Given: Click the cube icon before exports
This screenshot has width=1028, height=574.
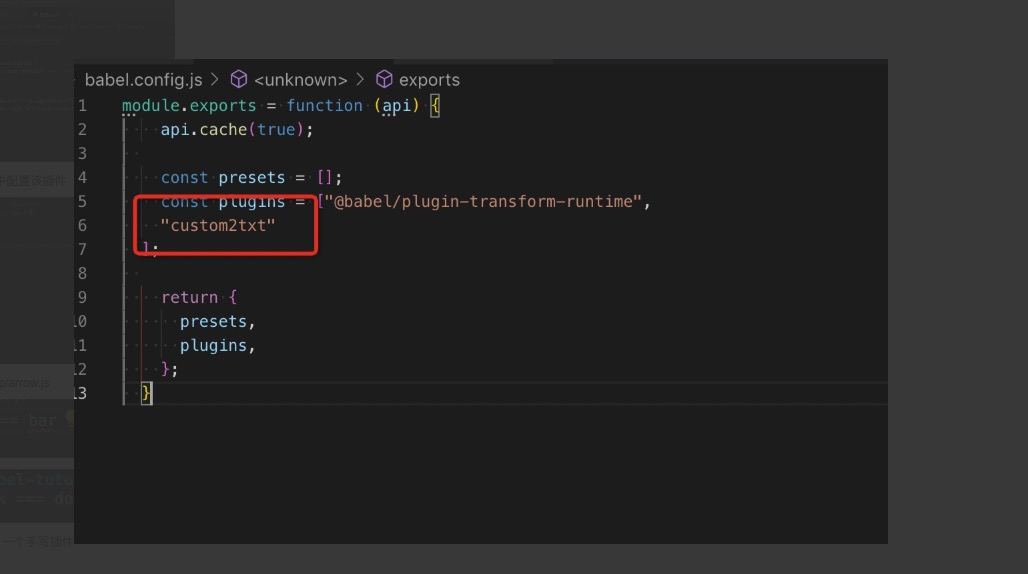Looking at the screenshot, I should 384,79.
